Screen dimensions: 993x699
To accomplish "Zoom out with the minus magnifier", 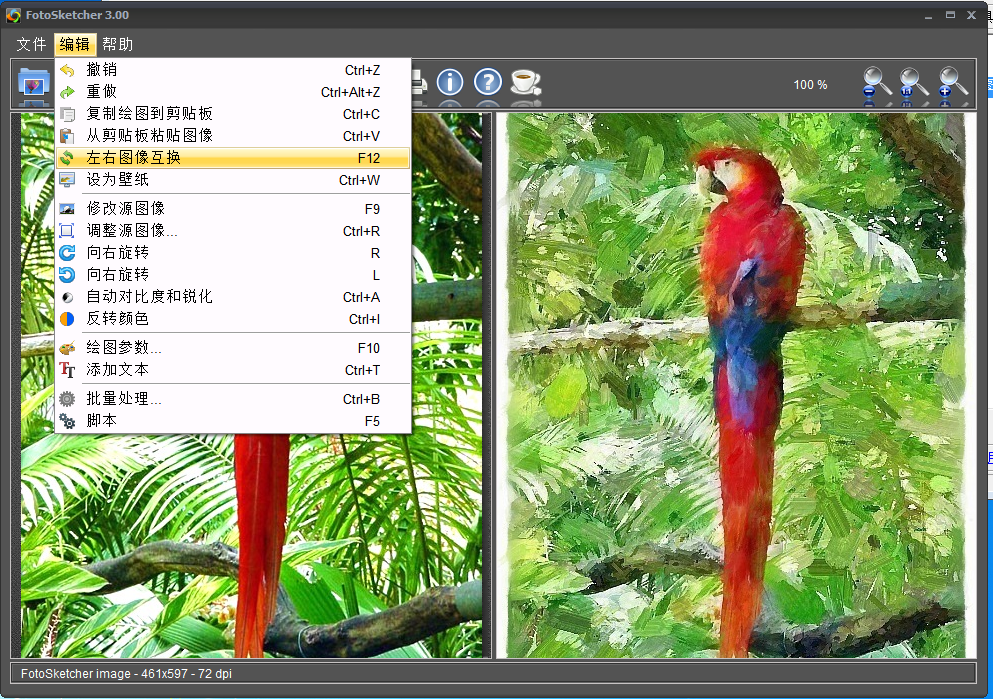I will [877, 85].
